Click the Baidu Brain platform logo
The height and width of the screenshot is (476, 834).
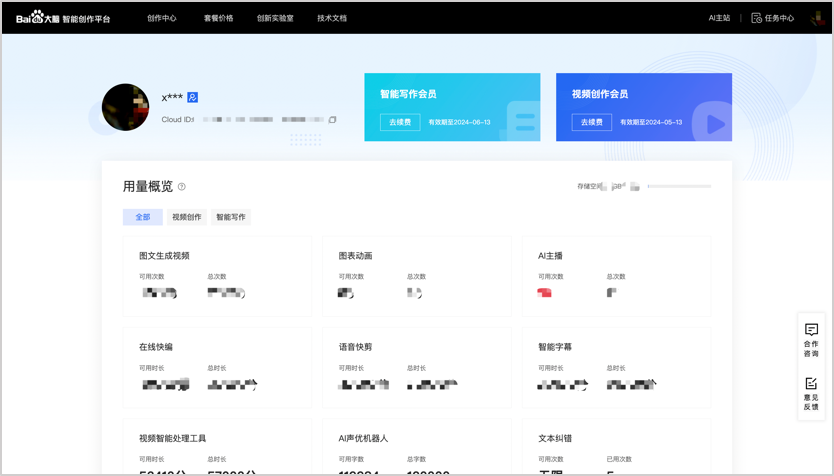(x=63, y=18)
